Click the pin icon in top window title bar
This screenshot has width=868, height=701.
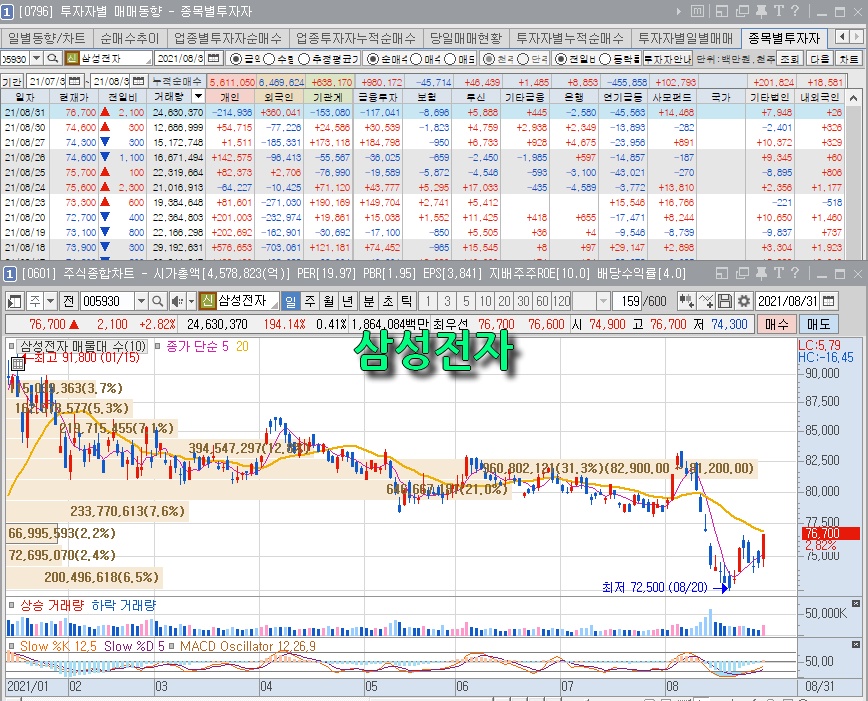click(761, 12)
